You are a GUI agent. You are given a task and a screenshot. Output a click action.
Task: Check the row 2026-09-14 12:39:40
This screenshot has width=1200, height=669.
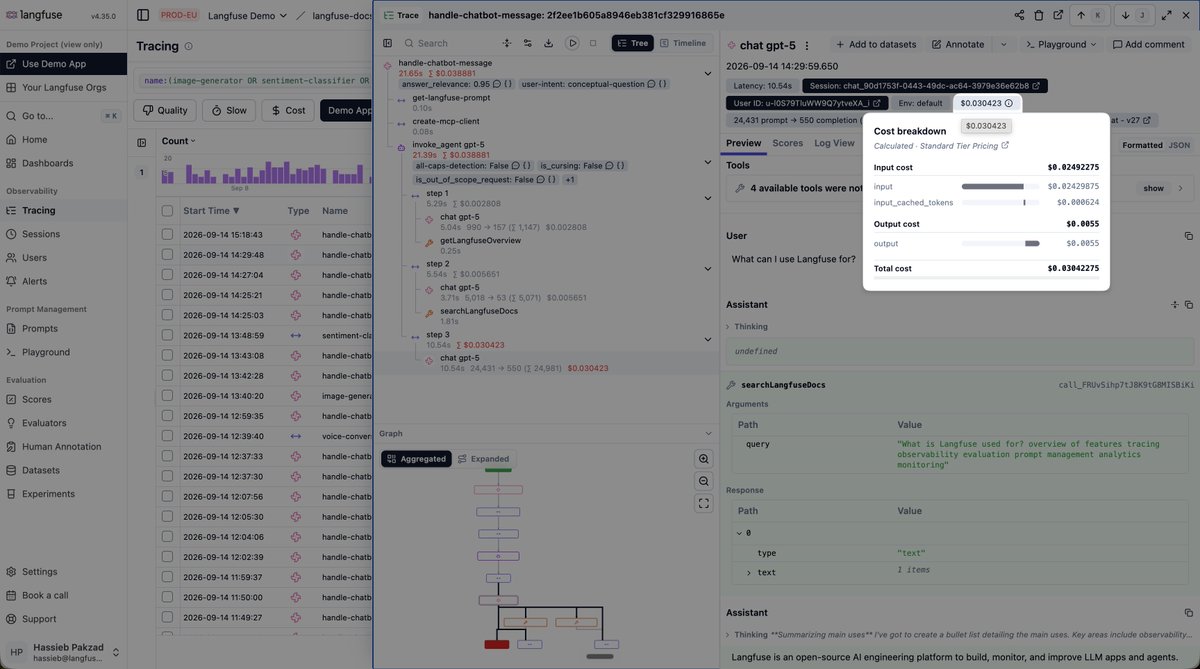(x=167, y=436)
